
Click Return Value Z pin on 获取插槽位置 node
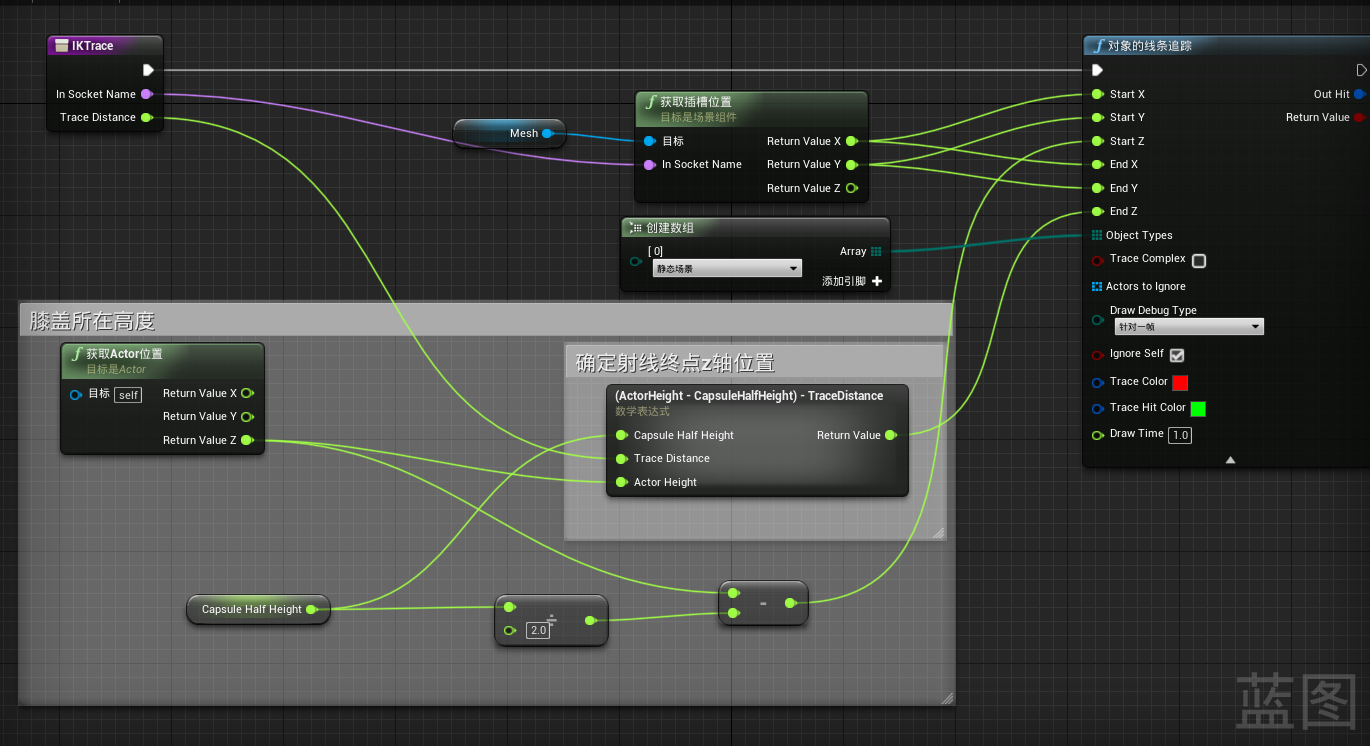click(x=851, y=188)
